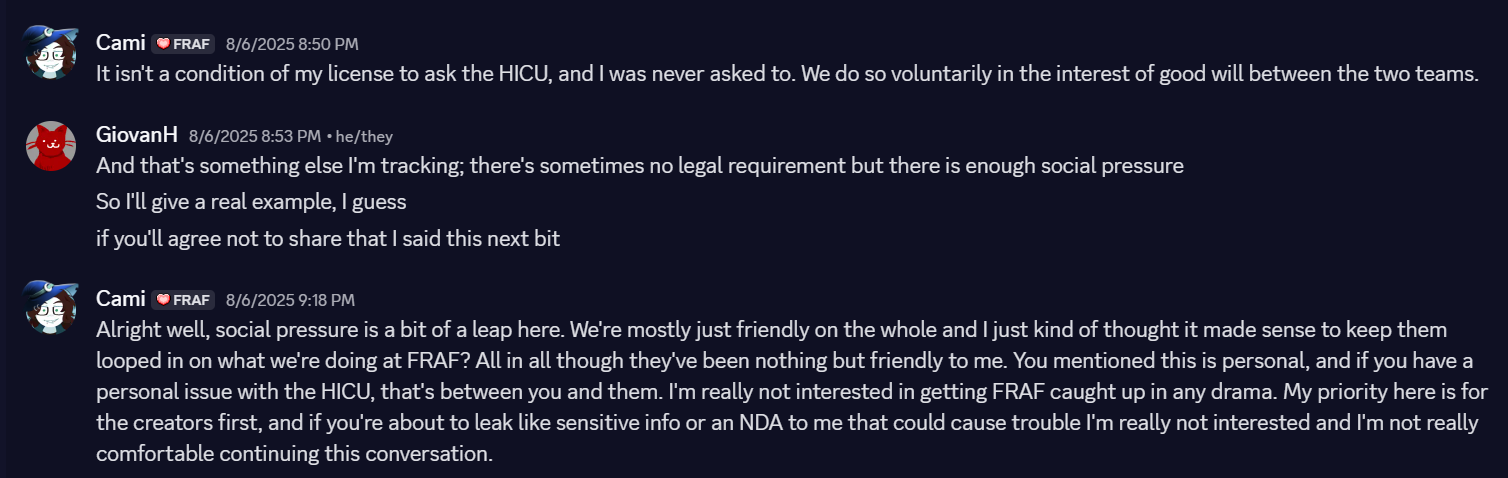Viewport: 1508px width, 478px height.
Task: Select message "if you'll agree not to share"
Action: tap(328, 238)
